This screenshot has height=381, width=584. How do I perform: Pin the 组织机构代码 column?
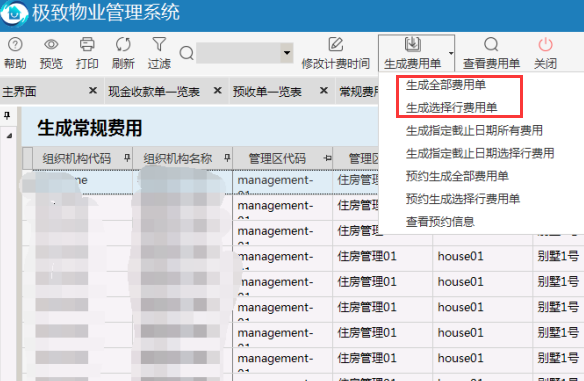(127, 158)
